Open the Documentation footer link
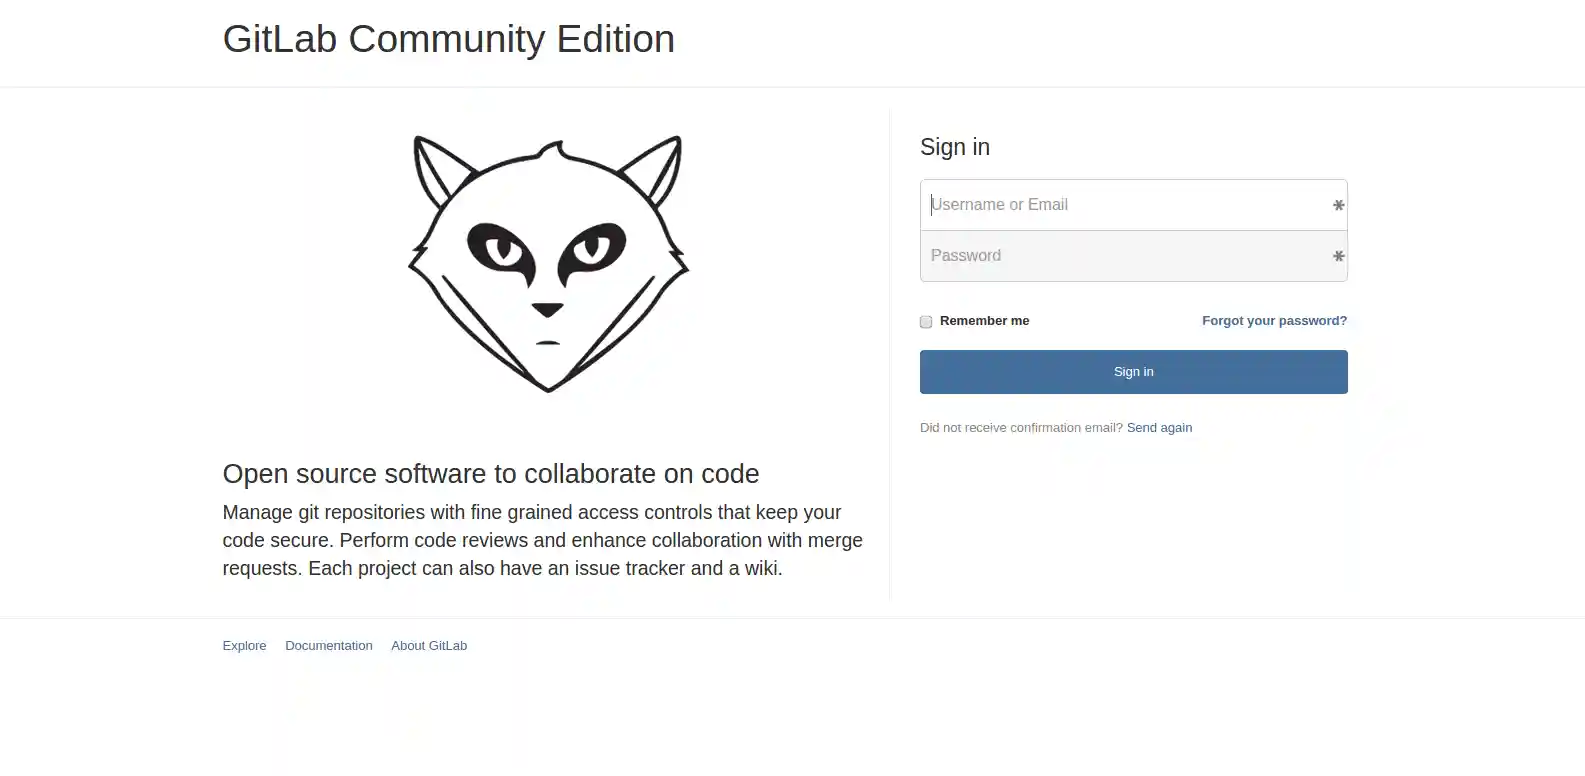Image resolution: width=1585 pixels, height=776 pixels. 329,645
